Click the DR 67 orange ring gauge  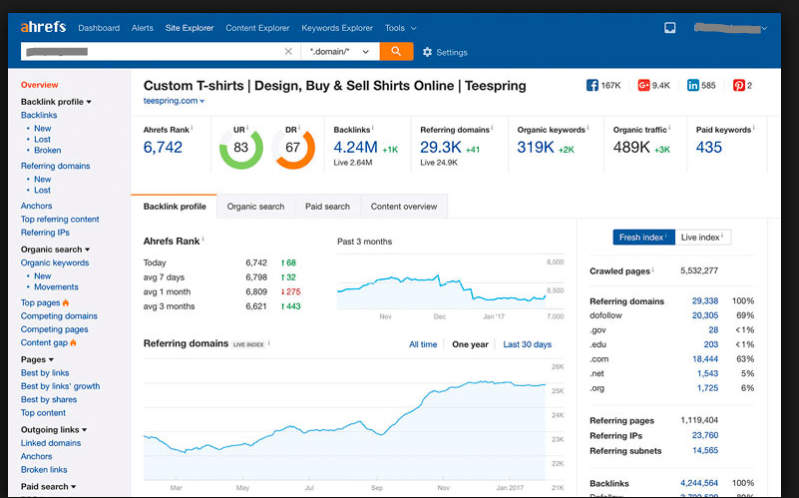point(293,148)
